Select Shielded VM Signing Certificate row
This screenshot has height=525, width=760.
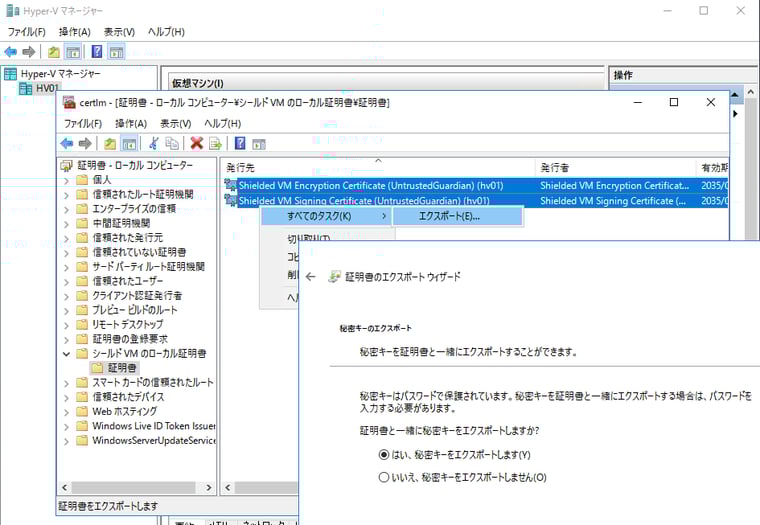pyautogui.click(x=475, y=201)
